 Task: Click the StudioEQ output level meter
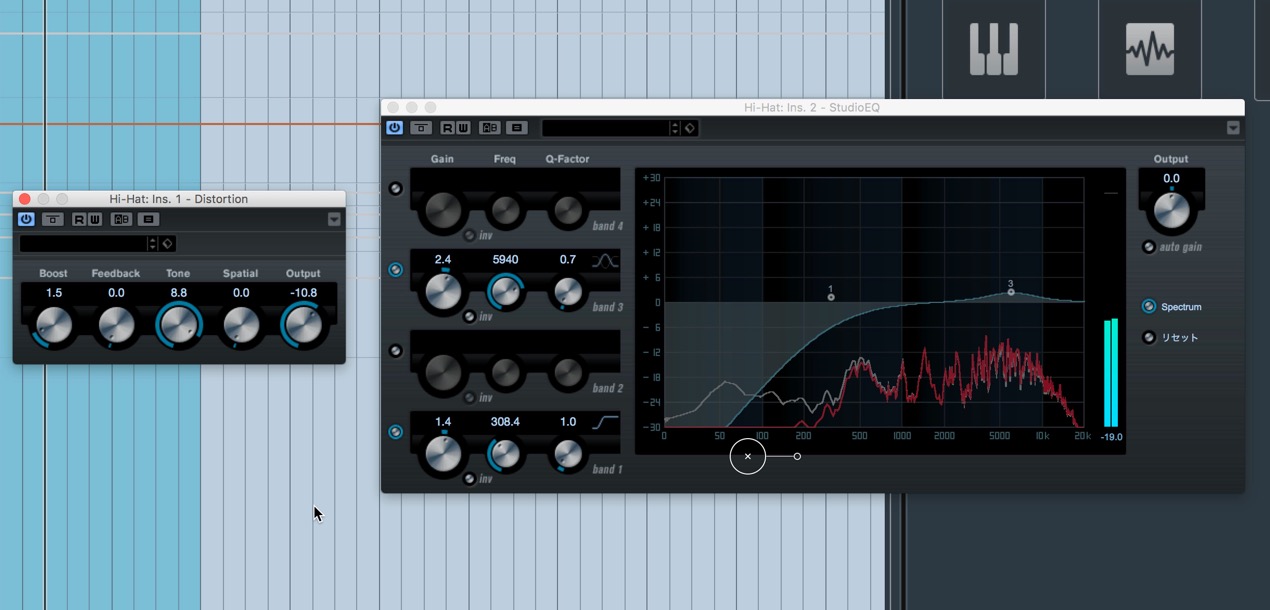click(1111, 373)
